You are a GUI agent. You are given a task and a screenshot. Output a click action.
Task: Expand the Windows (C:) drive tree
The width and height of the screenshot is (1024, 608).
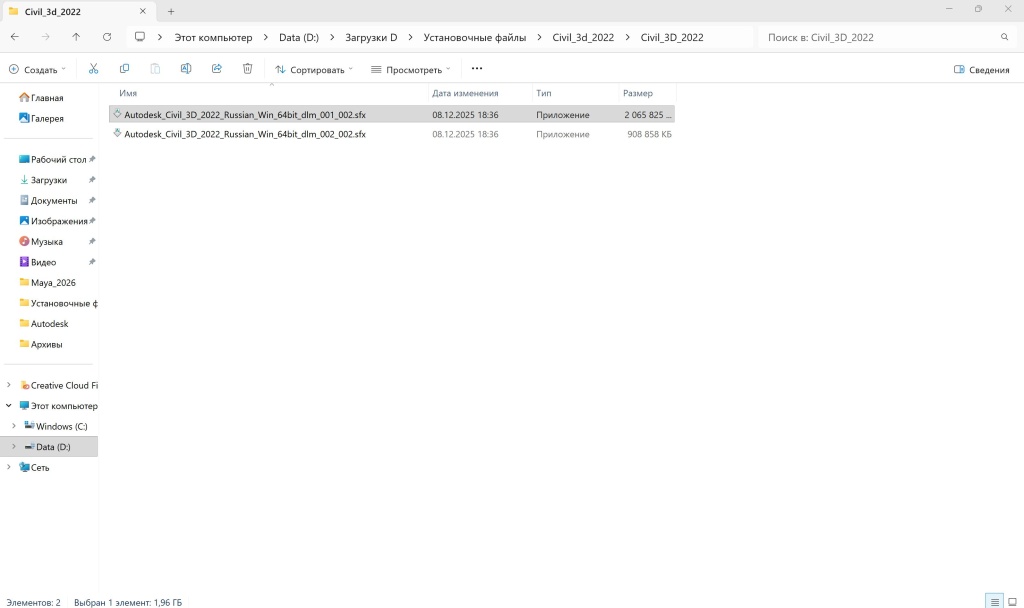[13, 426]
